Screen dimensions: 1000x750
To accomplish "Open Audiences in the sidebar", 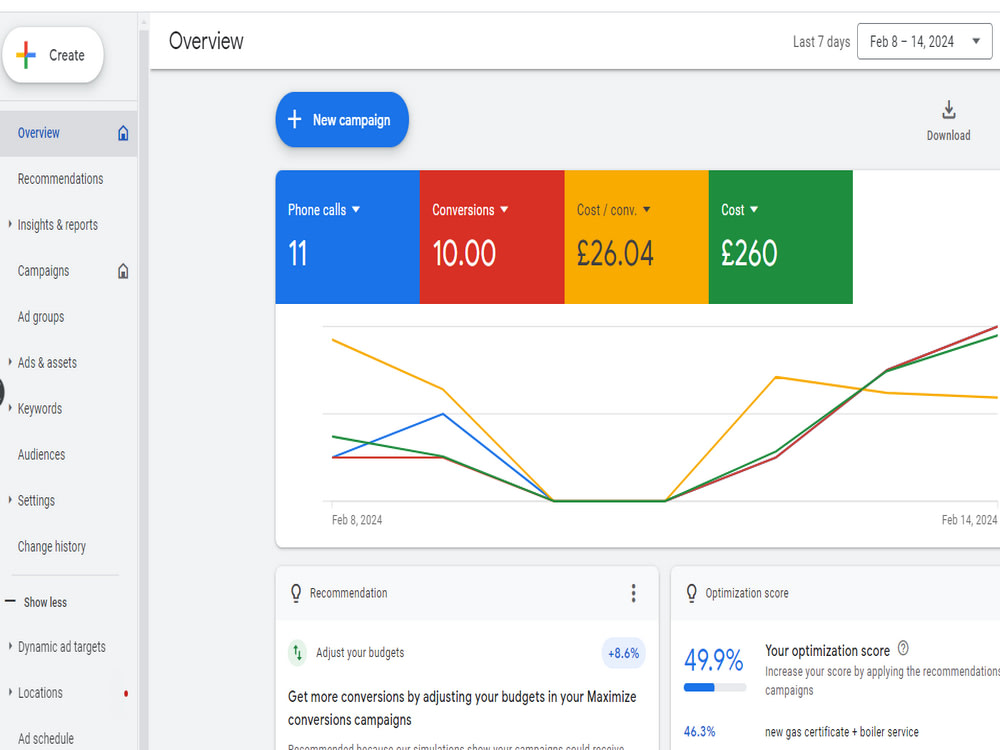I will (41, 455).
